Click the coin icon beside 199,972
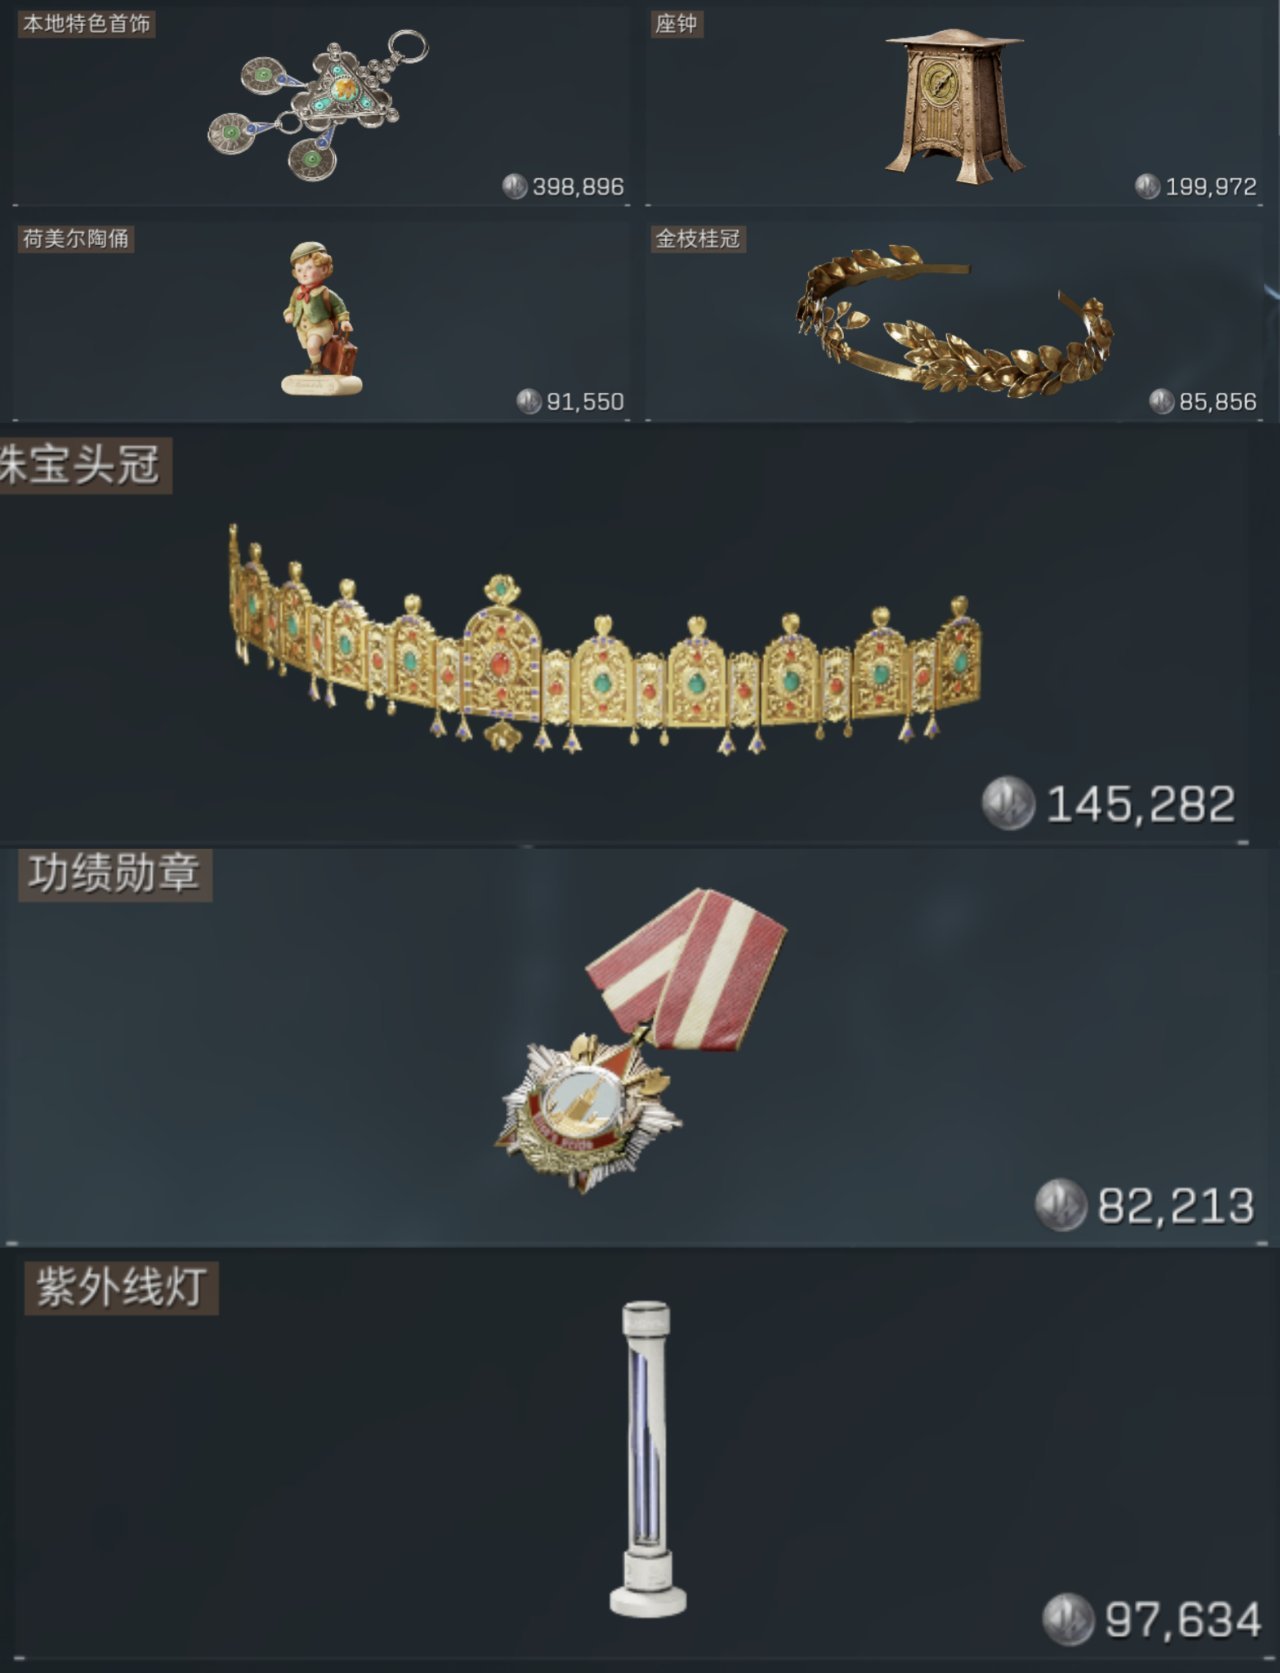The width and height of the screenshot is (1280, 1673). tap(1148, 186)
